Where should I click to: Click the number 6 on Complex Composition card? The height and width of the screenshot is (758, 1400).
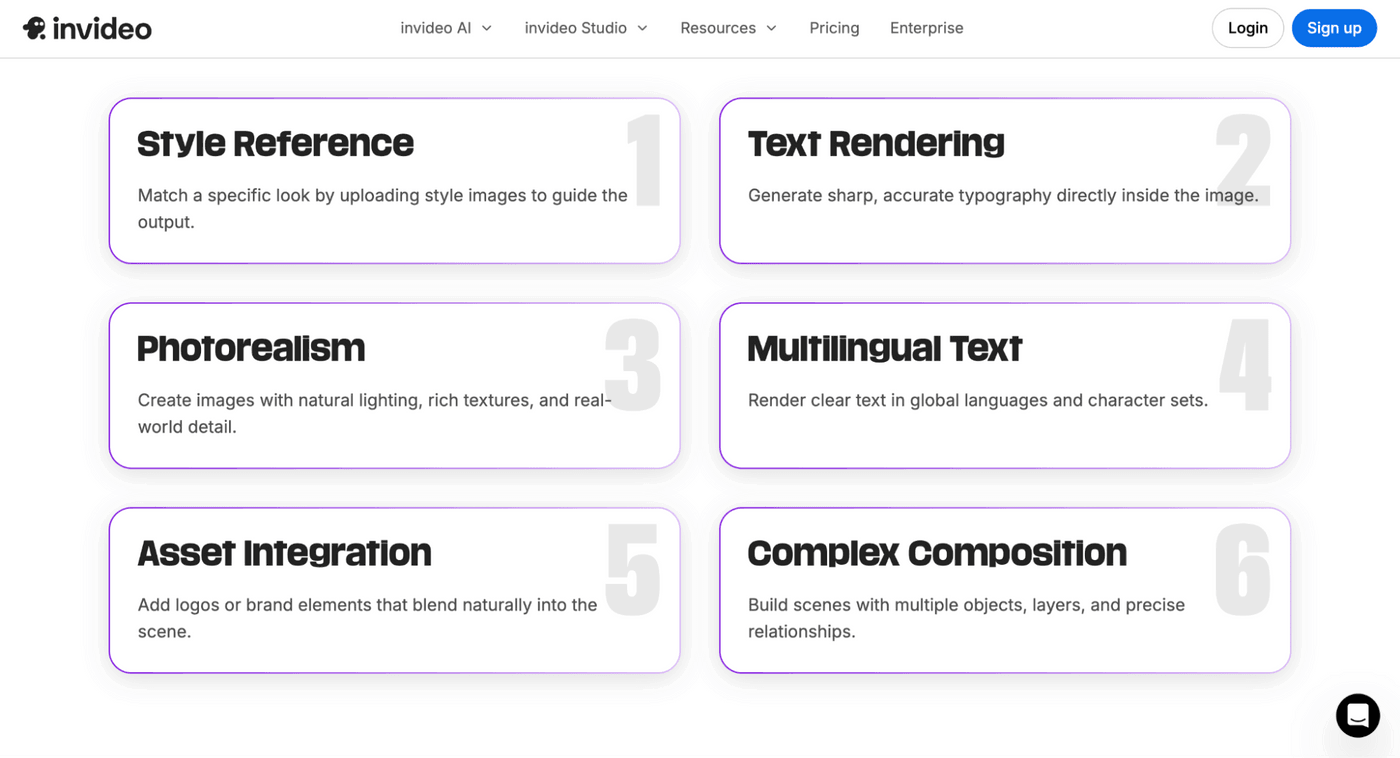[1243, 570]
